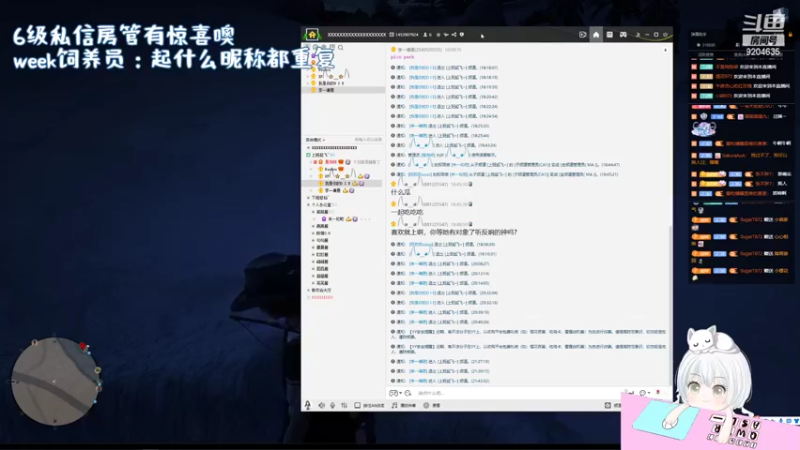Open the video playback icon in the title bar

583,35
